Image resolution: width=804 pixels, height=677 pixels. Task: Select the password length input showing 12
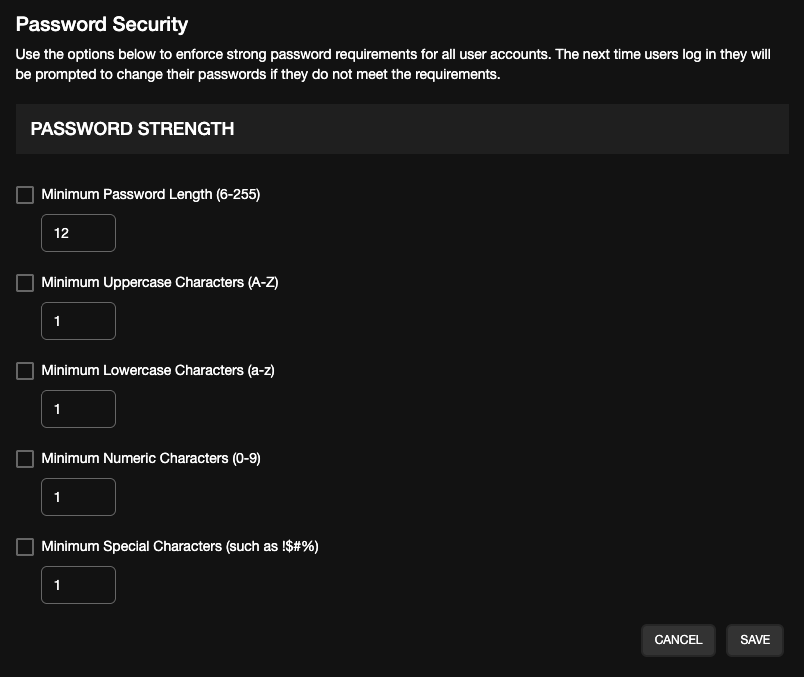78,232
